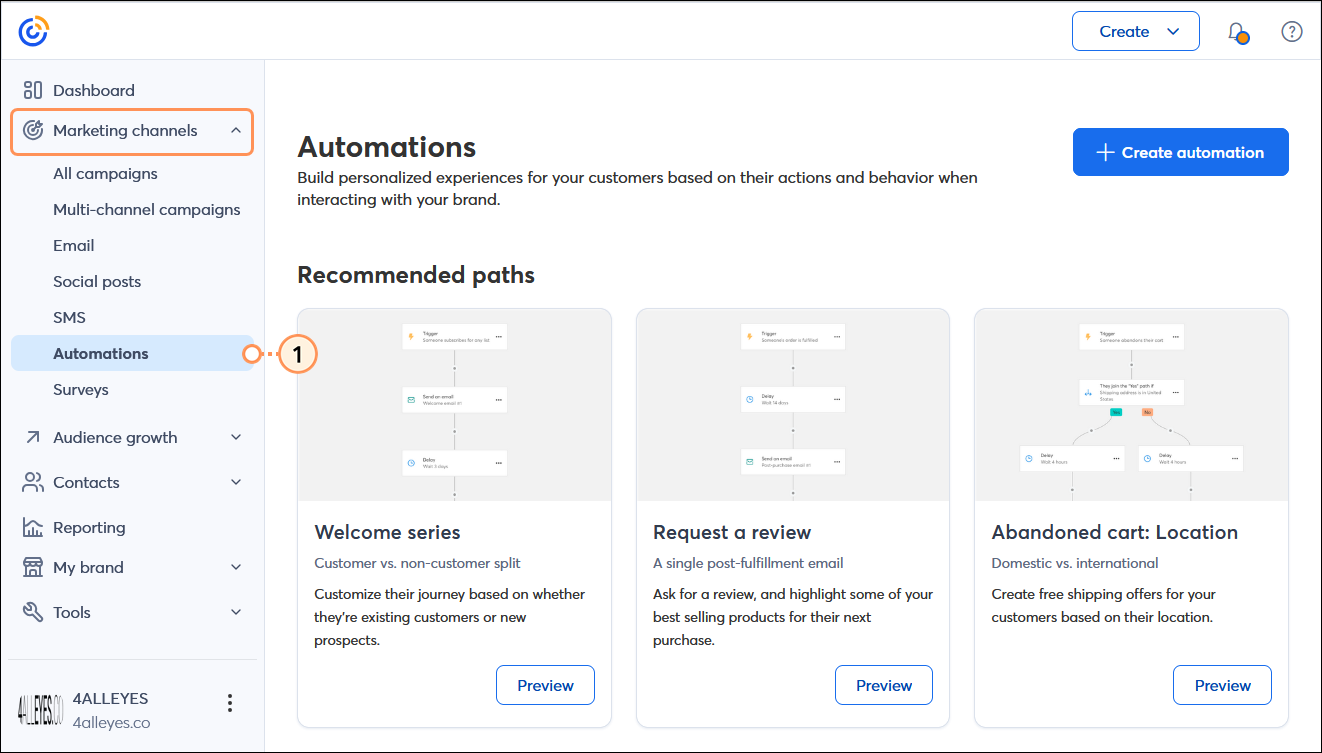Open the Create dropdown button
The height and width of the screenshot is (753, 1322).
tap(1135, 31)
